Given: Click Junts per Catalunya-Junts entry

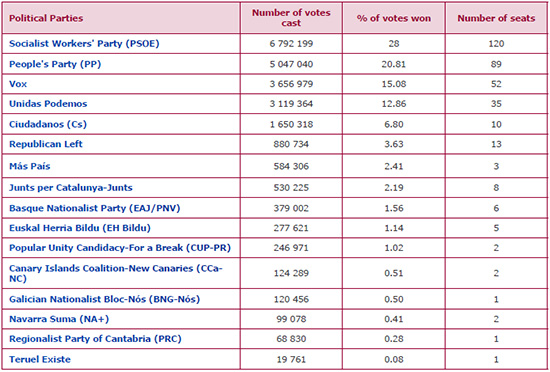Looking at the screenshot, I should pos(71,188).
